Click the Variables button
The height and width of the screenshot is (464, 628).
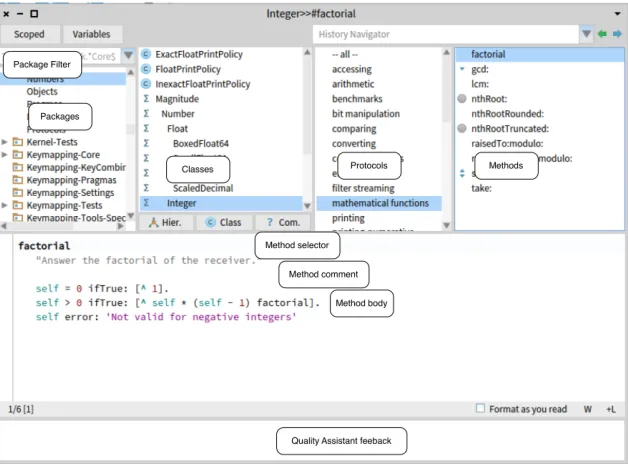pos(91,34)
